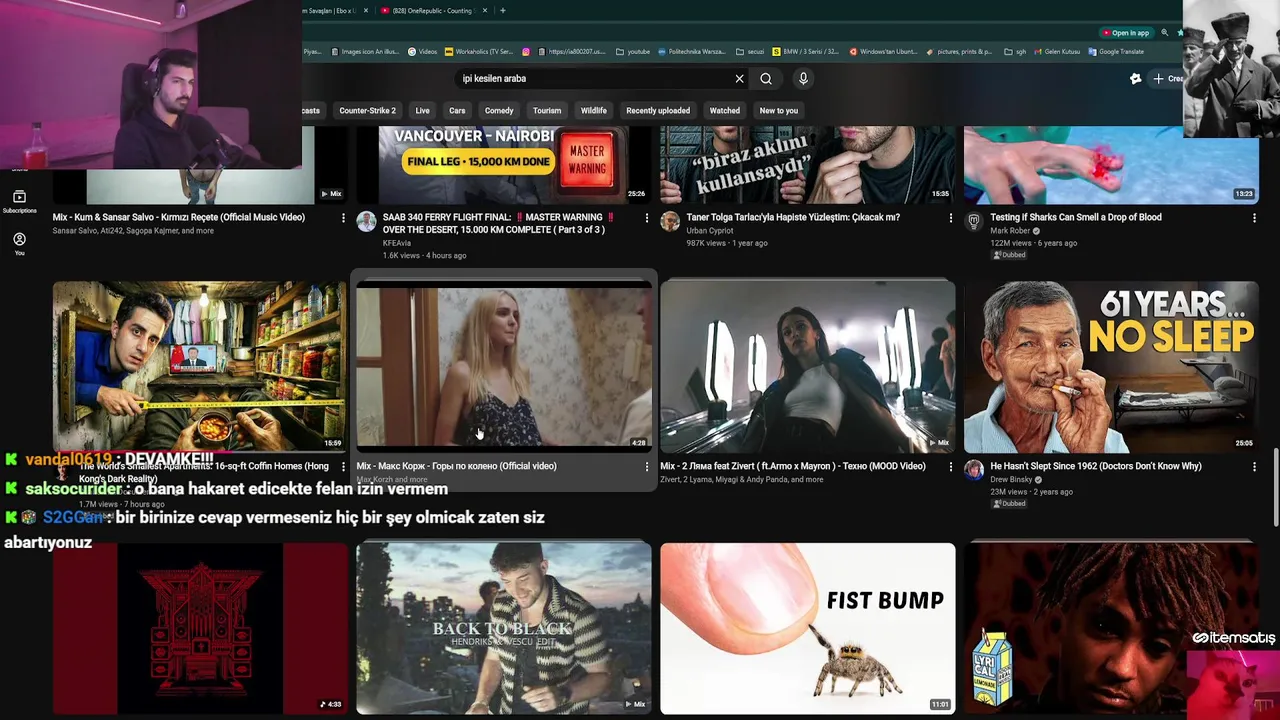Clear the search box with the X icon
The width and height of the screenshot is (1280, 720).
(739, 79)
